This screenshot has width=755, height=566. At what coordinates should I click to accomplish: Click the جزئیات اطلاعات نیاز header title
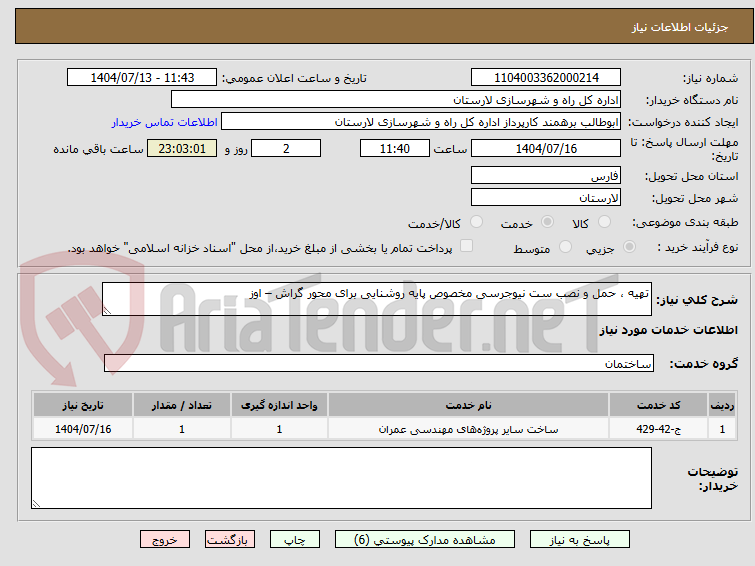pyautogui.click(x=680, y=27)
